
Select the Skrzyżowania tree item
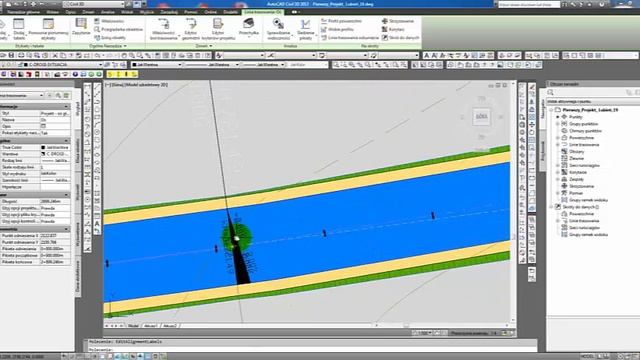[582, 186]
